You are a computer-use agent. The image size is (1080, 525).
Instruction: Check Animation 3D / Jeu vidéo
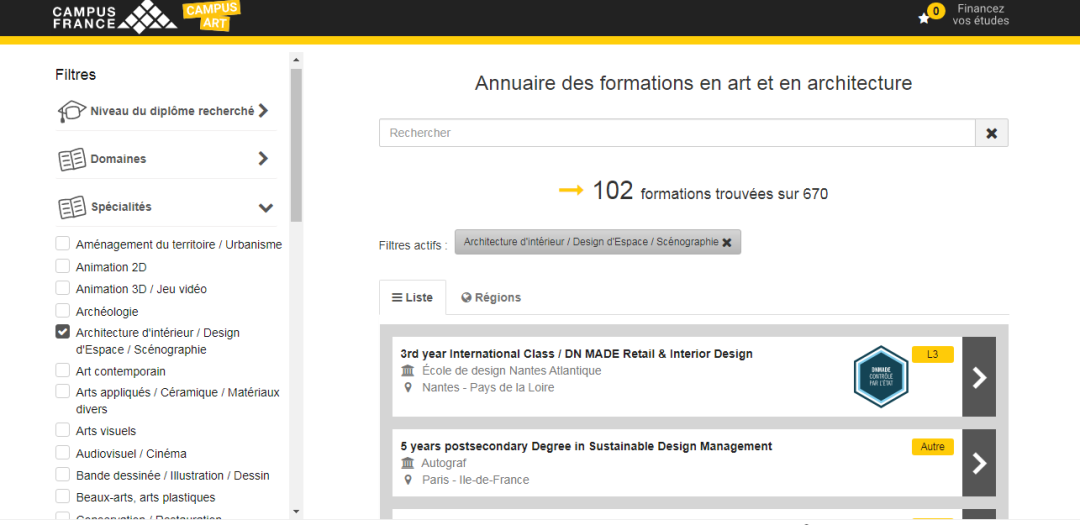[63, 289]
